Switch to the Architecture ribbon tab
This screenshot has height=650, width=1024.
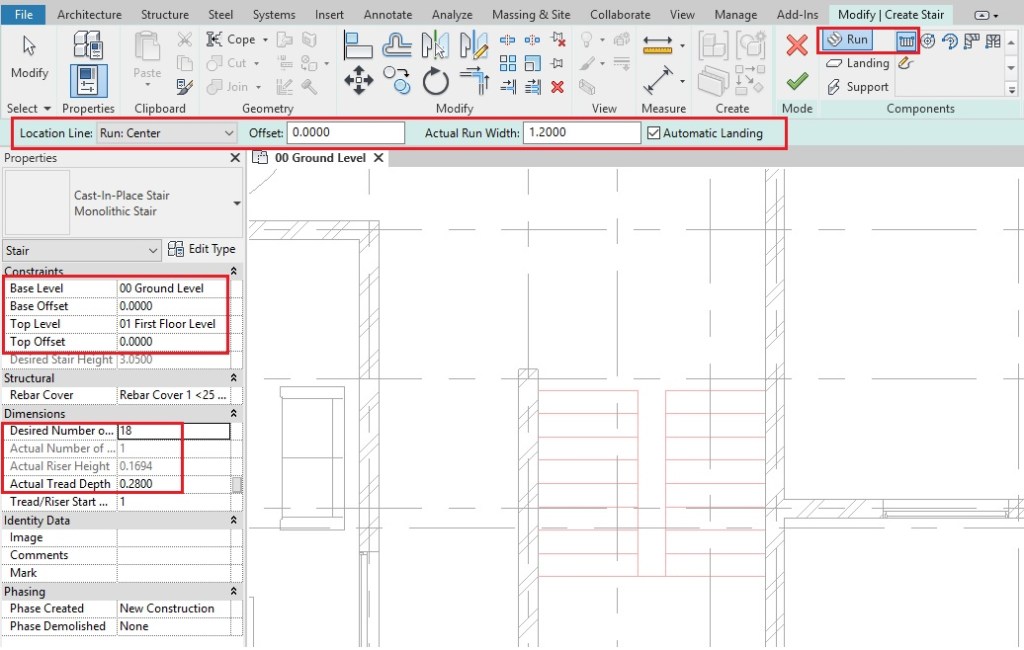pos(89,14)
